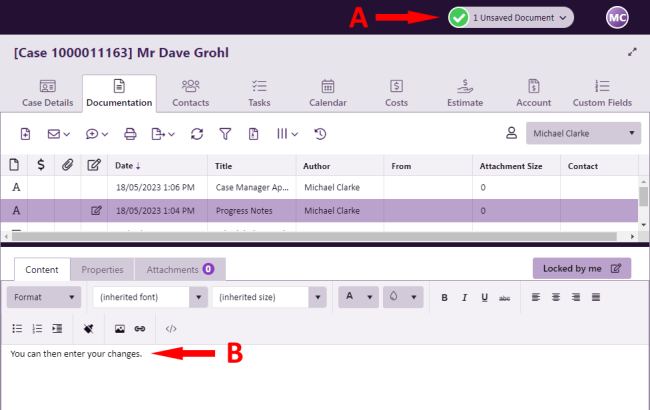This screenshot has height=410, width=650.
Task: Toggle bold formatting
Action: (445, 297)
